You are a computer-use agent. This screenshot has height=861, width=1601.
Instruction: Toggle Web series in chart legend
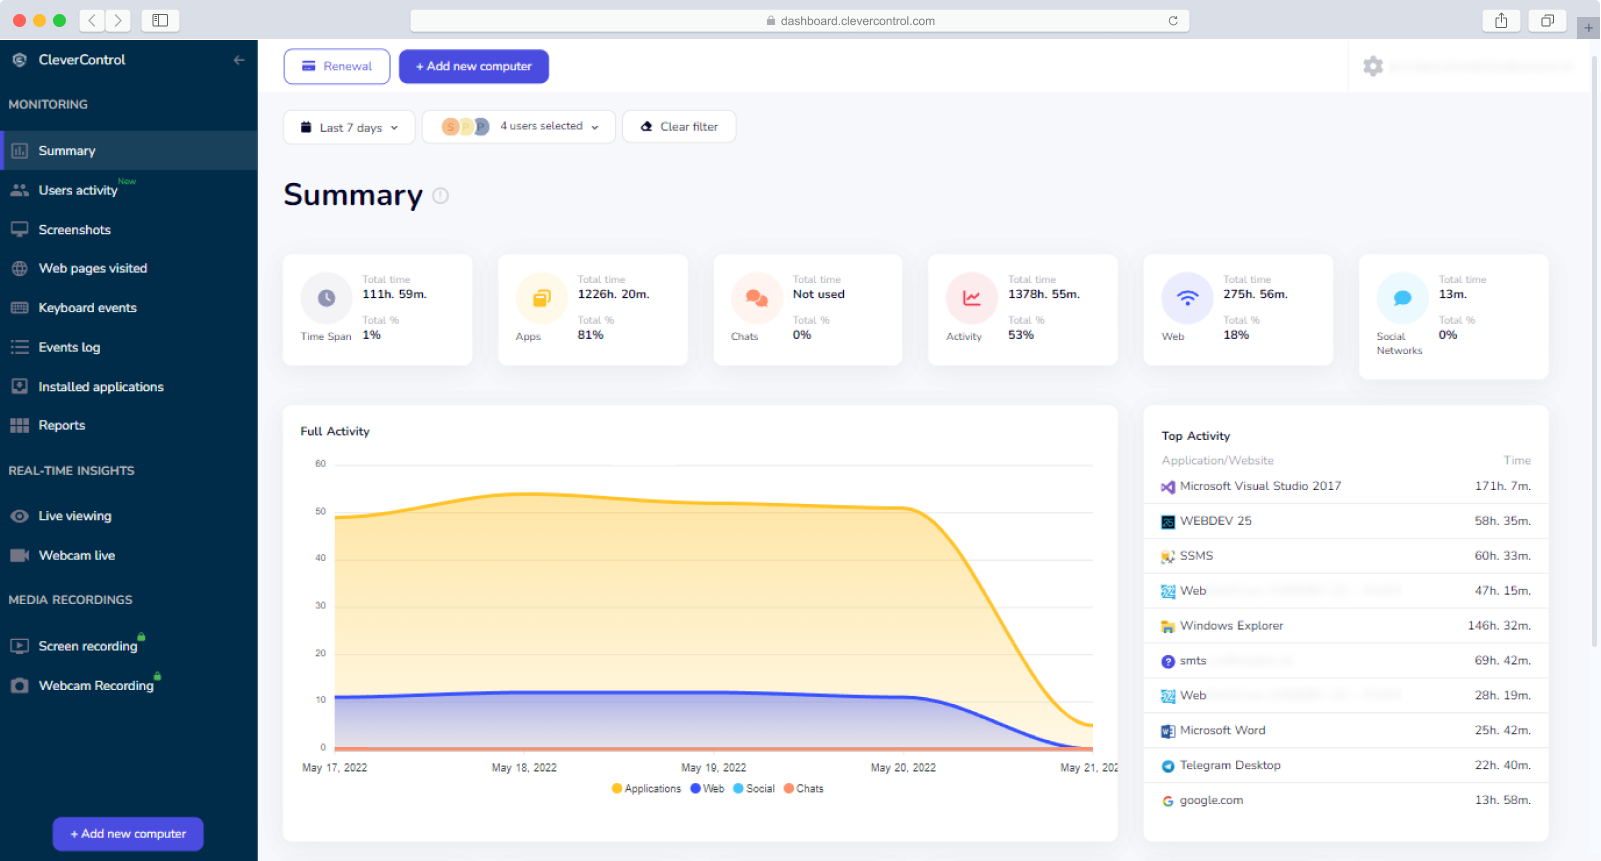click(707, 789)
